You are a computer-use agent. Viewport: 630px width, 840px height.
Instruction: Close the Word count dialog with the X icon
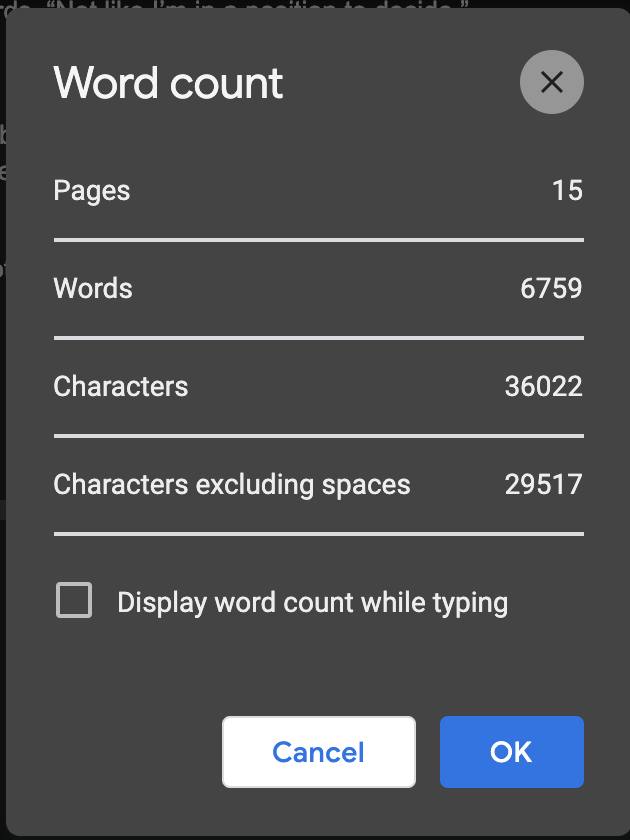coord(551,82)
